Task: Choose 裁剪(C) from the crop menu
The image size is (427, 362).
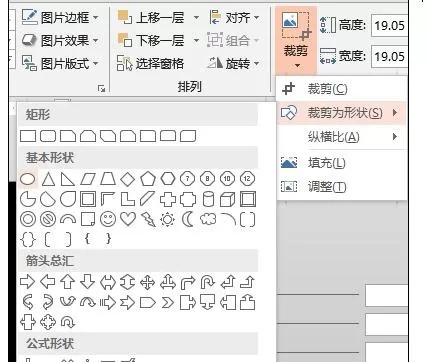Action: pyautogui.click(x=342, y=89)
